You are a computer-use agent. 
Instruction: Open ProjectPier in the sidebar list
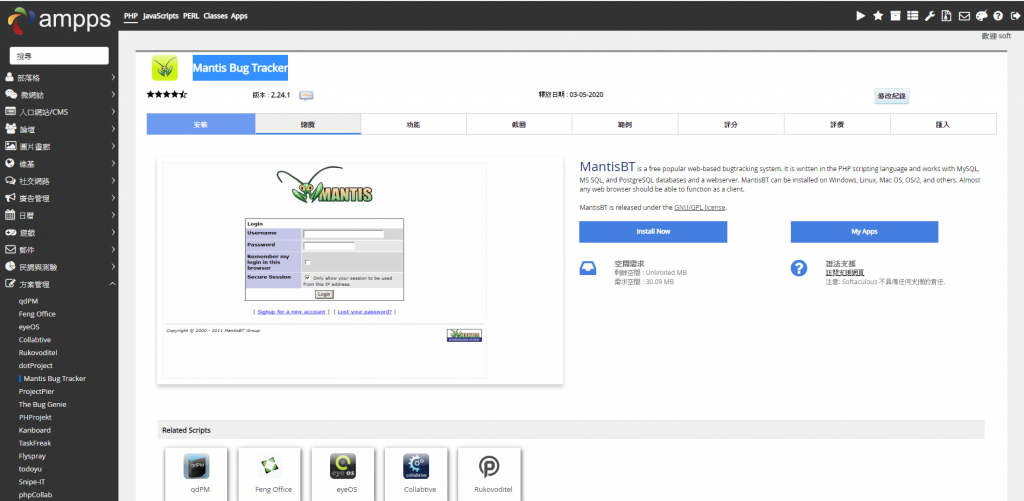click(36, 391)
